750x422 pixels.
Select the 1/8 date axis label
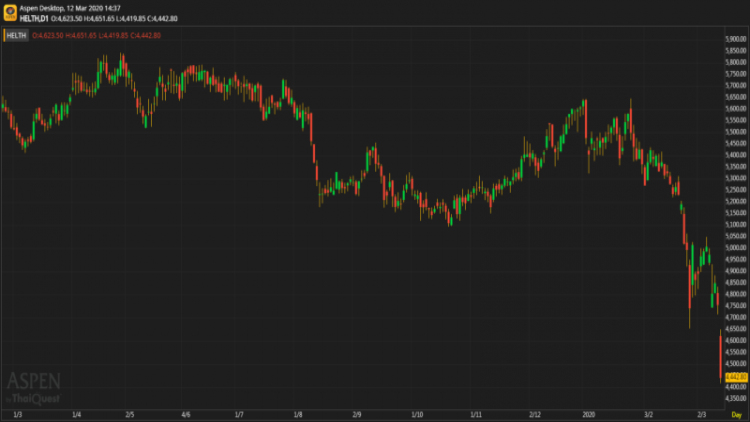(x=298, y=414)
